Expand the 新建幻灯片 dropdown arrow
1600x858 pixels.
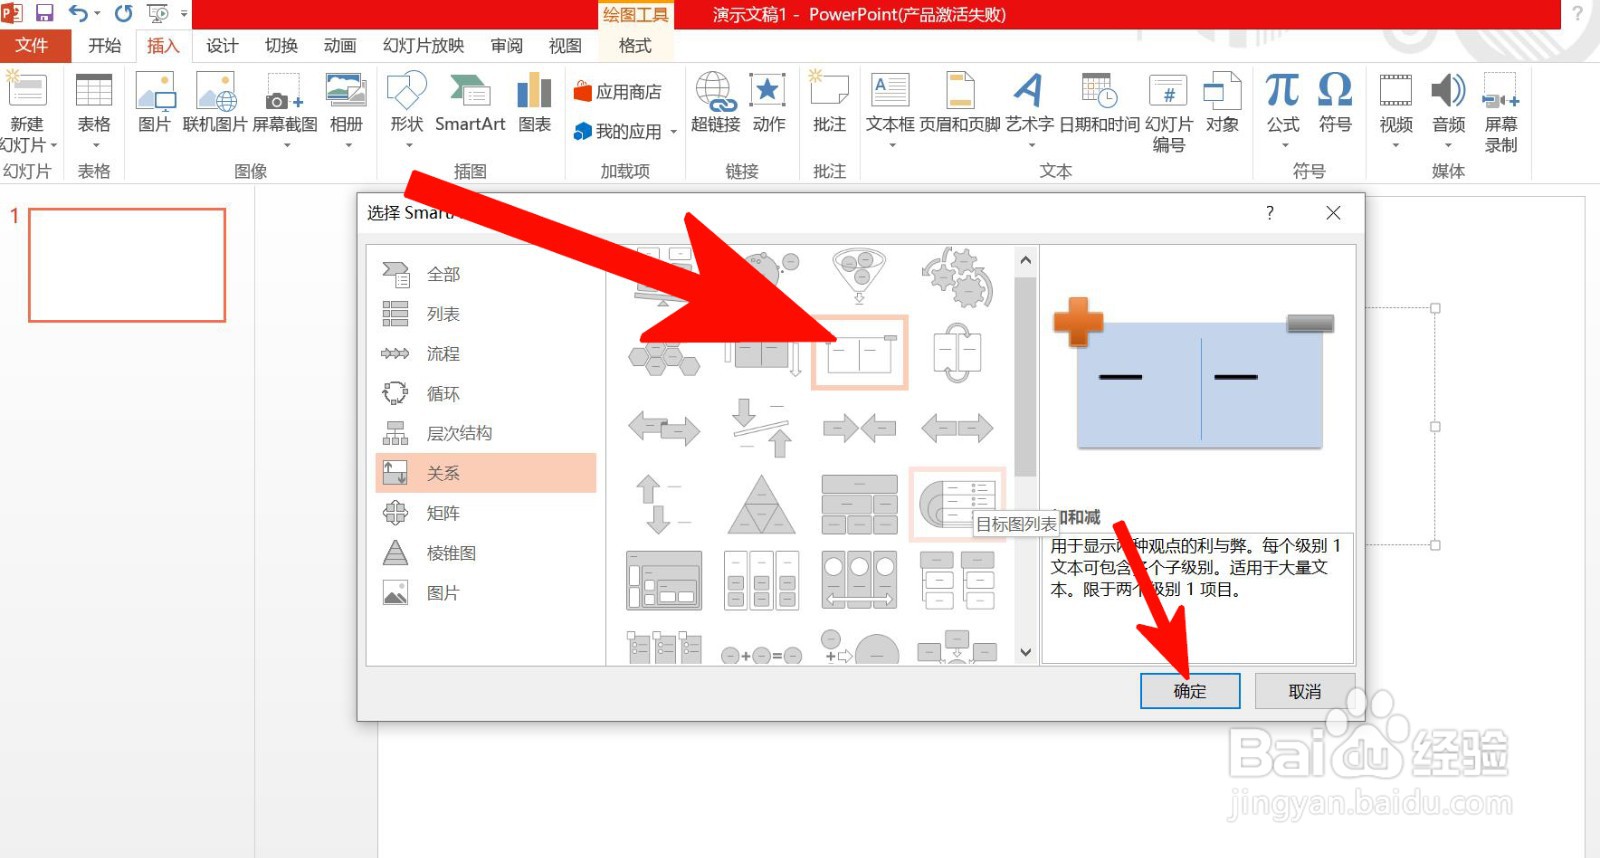click(x=54, y=146)
